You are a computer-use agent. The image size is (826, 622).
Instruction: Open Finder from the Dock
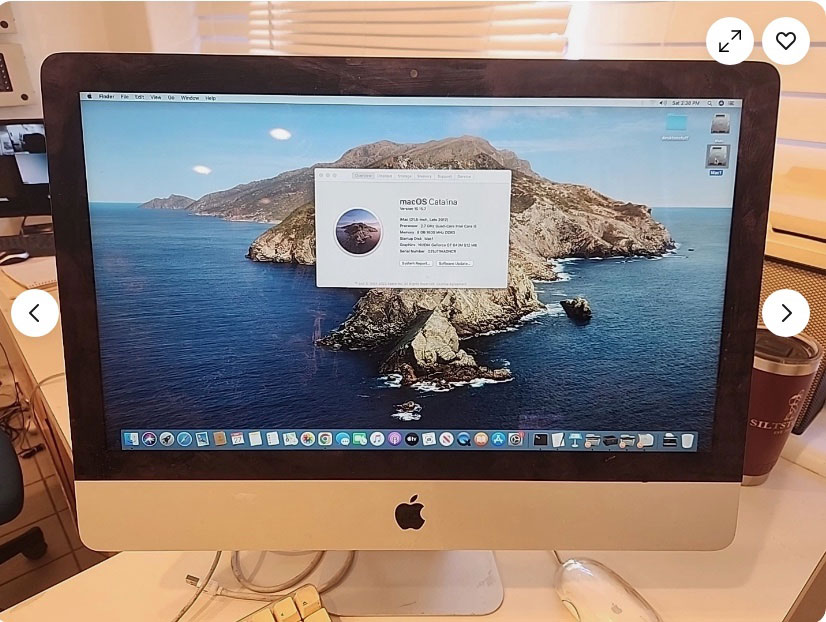[131, 438]
